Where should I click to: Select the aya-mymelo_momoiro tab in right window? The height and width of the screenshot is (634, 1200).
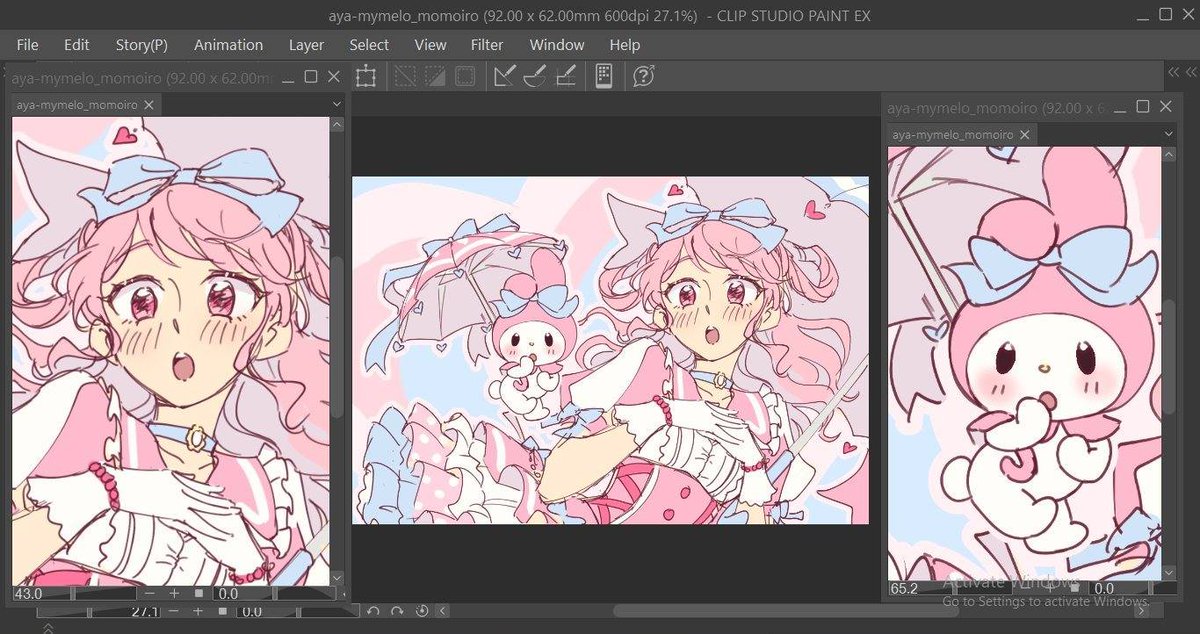(x=952, y=134)
